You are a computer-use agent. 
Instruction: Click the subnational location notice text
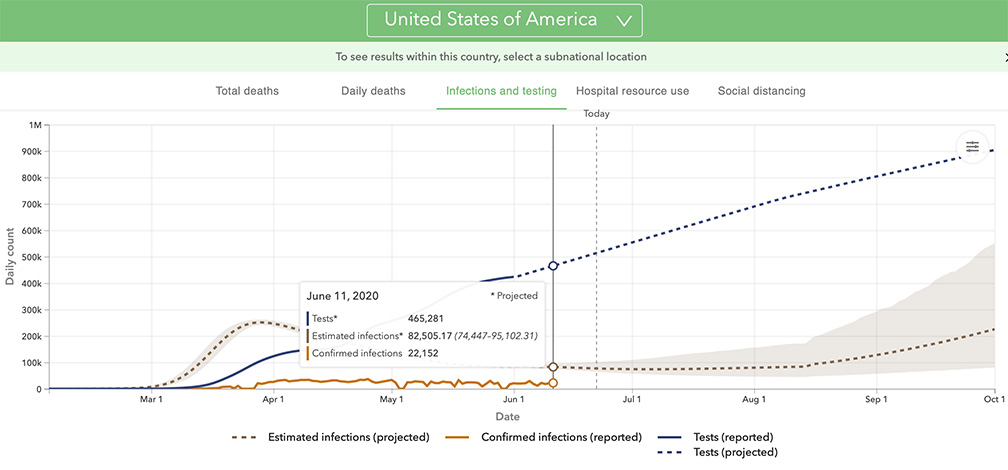(x=491, y=57)
